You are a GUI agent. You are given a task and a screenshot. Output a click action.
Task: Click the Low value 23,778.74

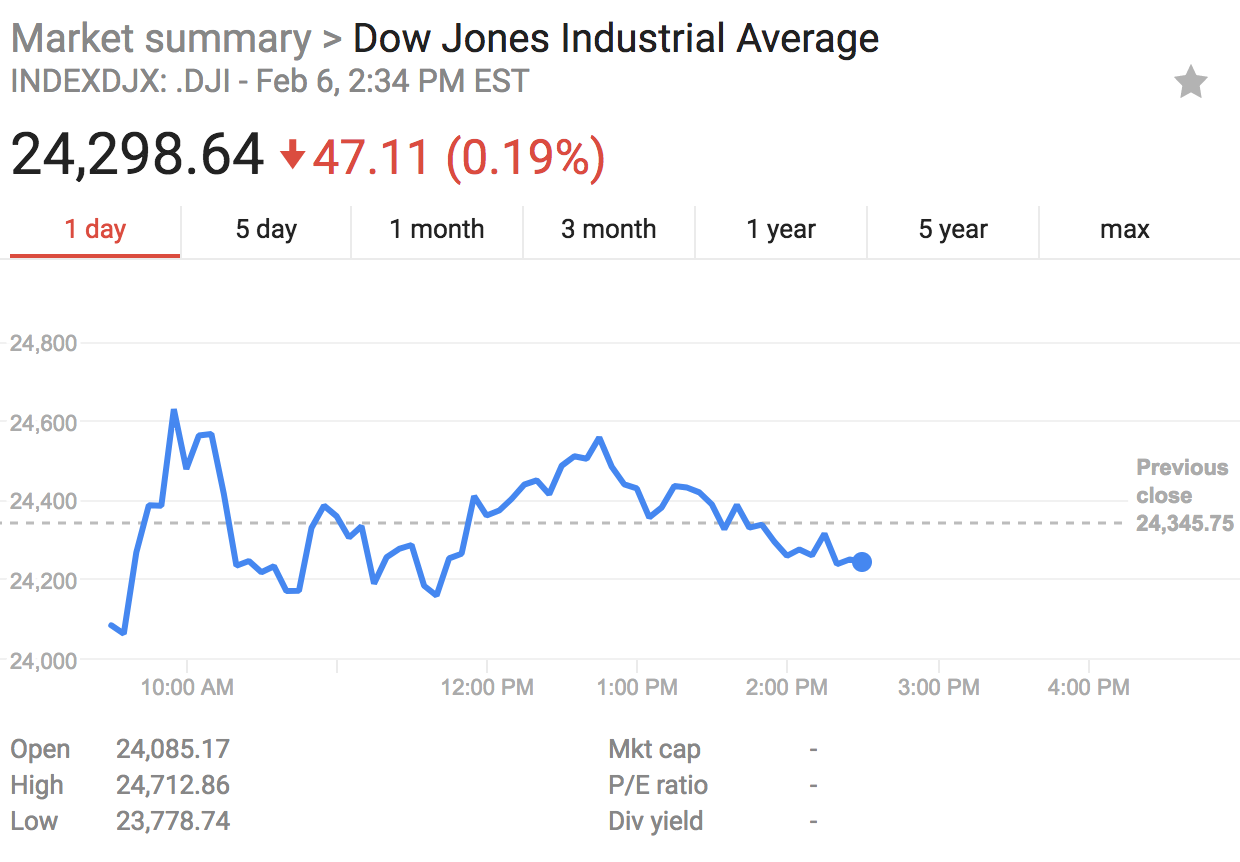[173, 821]
